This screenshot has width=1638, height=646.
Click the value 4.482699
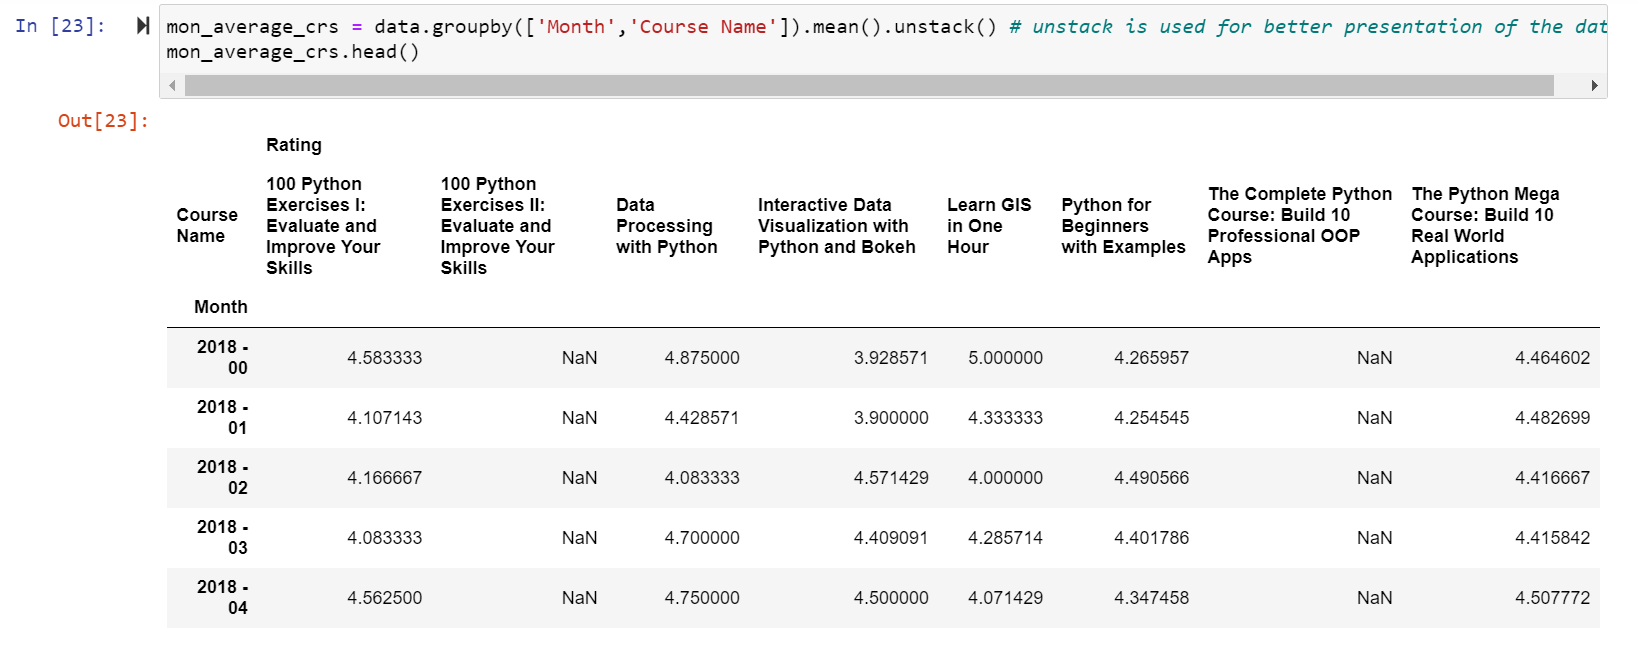[1552, 418]
